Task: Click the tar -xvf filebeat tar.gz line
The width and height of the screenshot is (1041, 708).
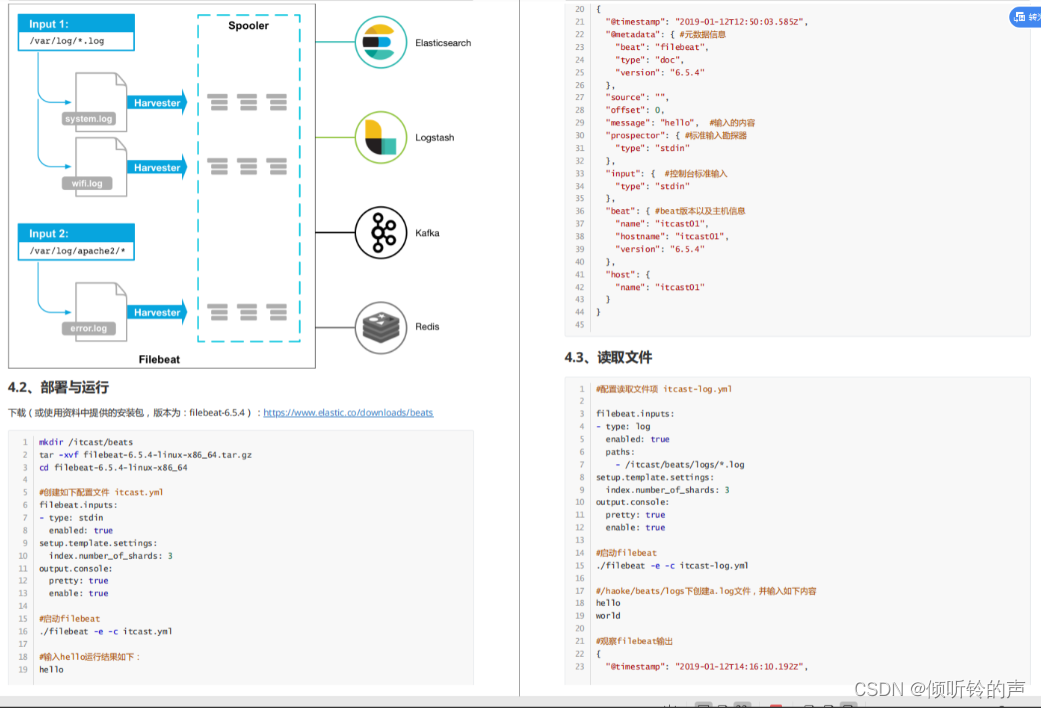Action: pyautogui.click(x=145, y=455)
